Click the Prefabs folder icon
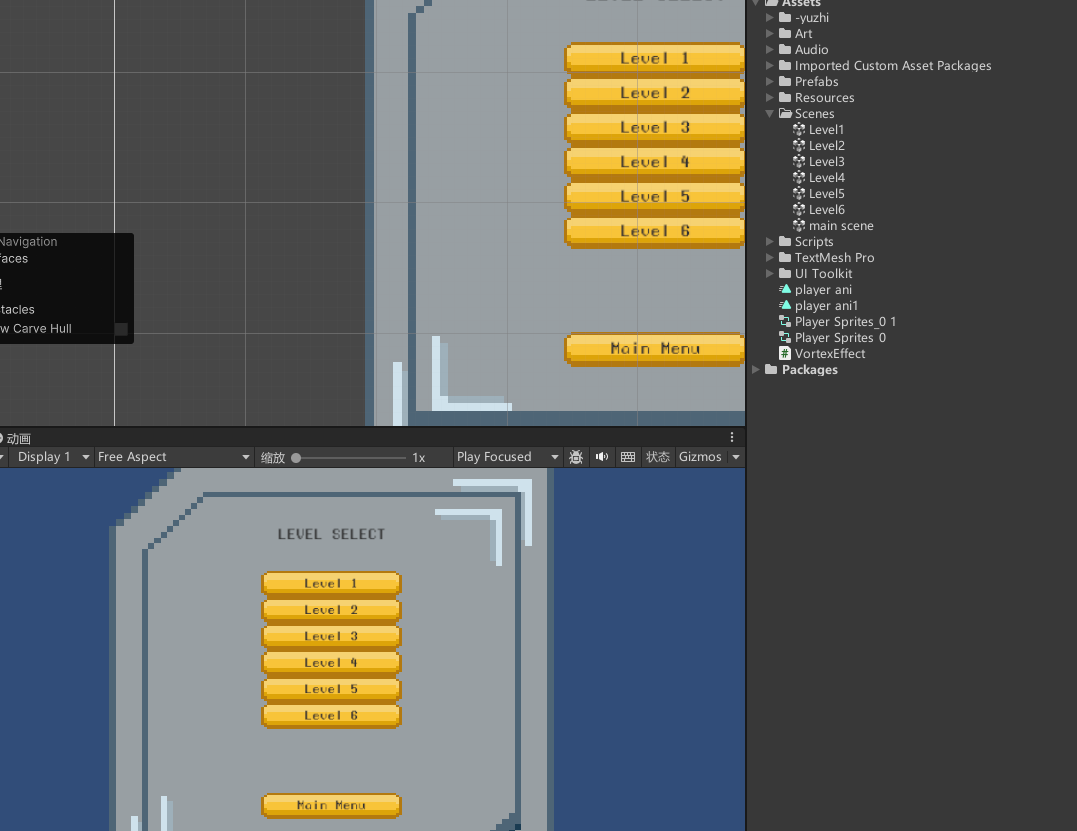The height and width of the screenshot is (831, 1077). pos(785,81)
